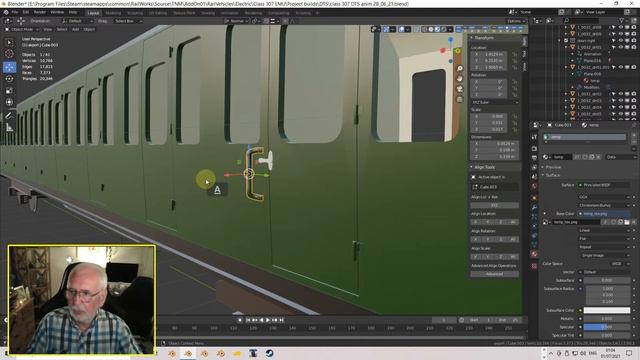
Task: Toggle eye visibility for 1_0032_dr03
Action: (x=621, y=100)
